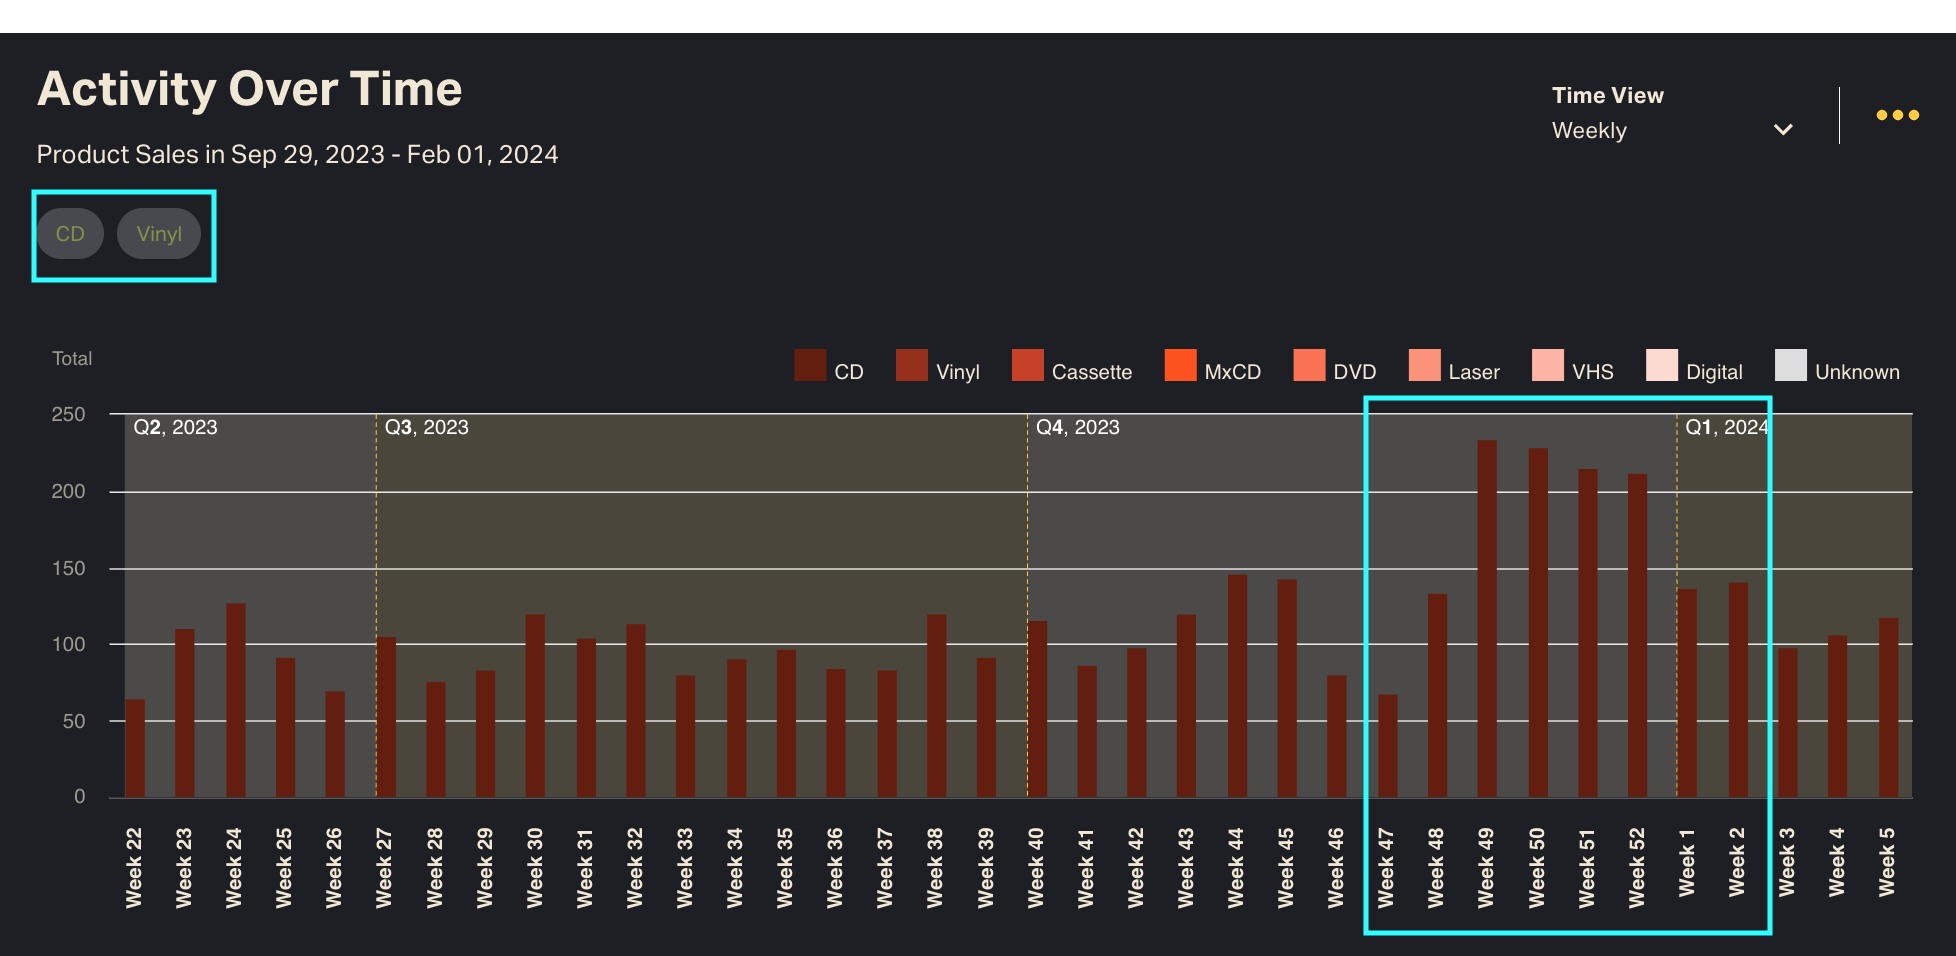Click the Q1, 2024 quarter label
This screenshot has height=956, width=1956.
pos(1726,427)
